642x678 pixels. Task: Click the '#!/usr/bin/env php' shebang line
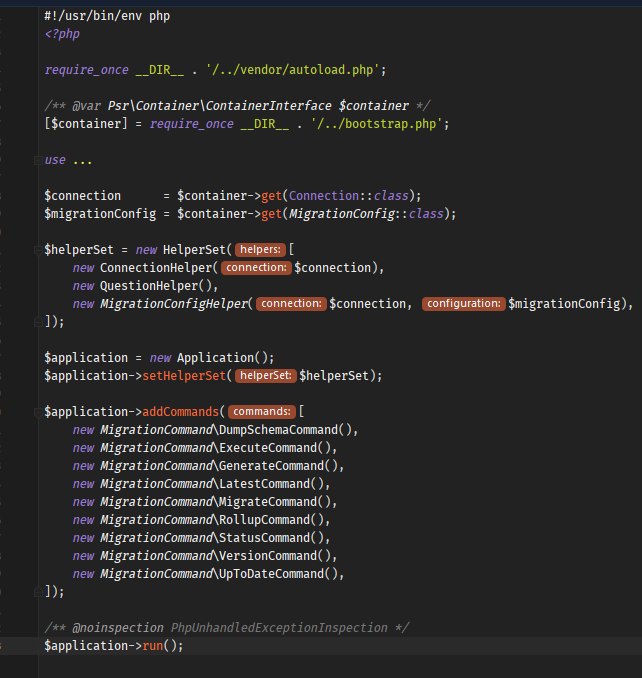click(107, 16)
